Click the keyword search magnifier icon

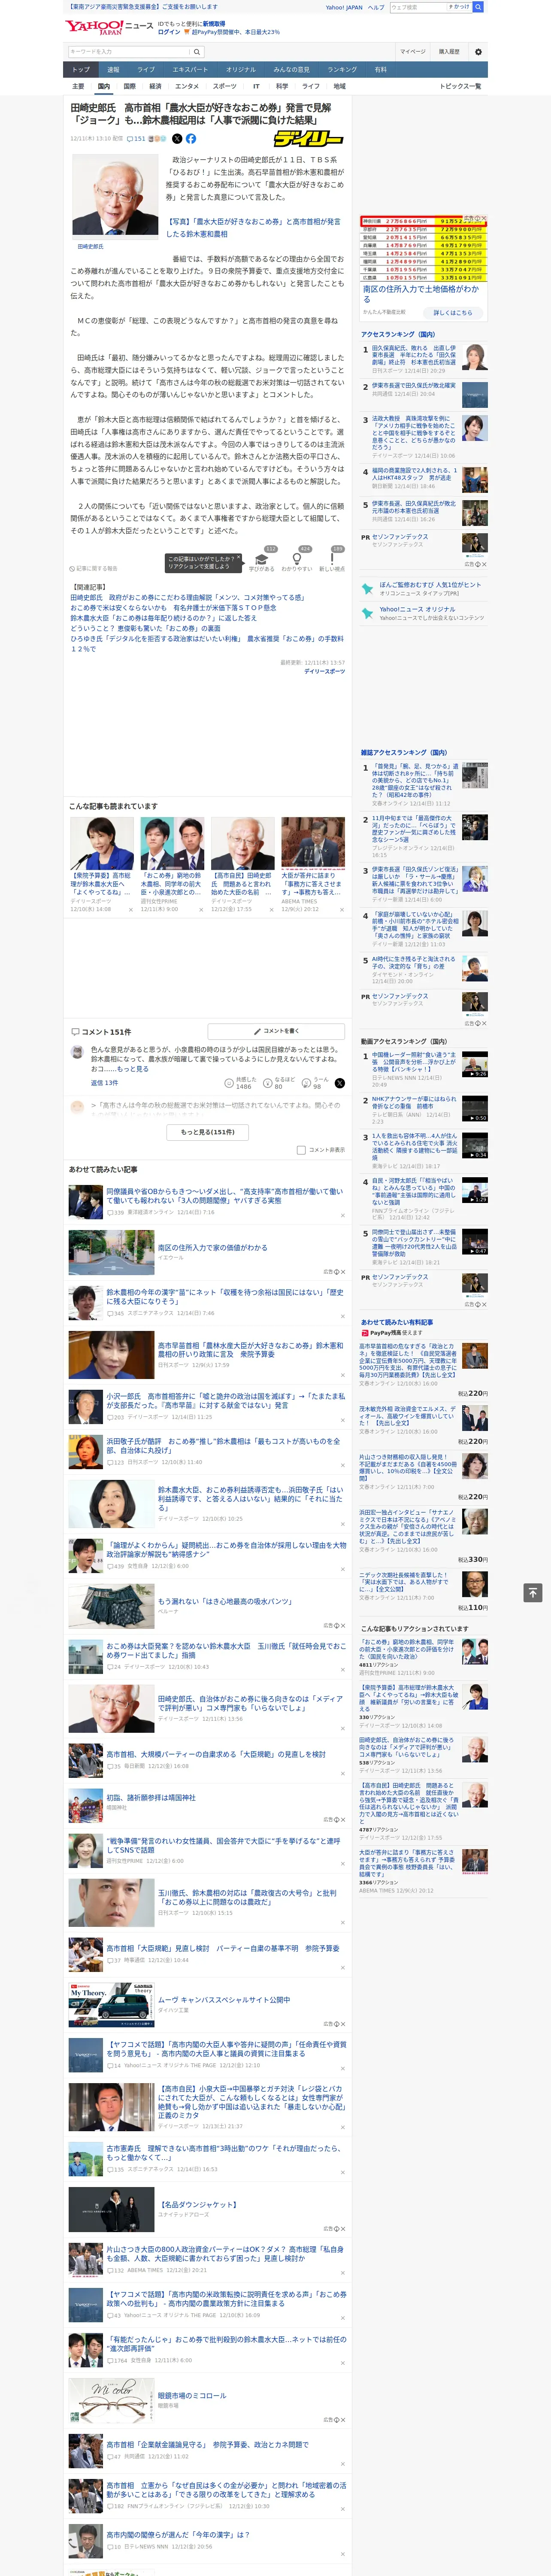click(x=197, y=51)
